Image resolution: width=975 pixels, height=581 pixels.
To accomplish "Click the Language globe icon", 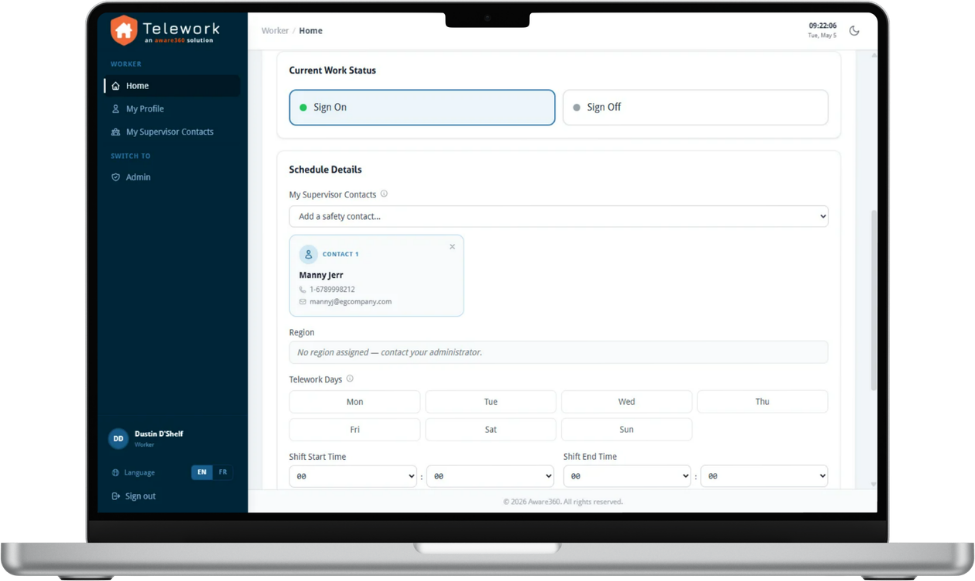I will 115,473.
